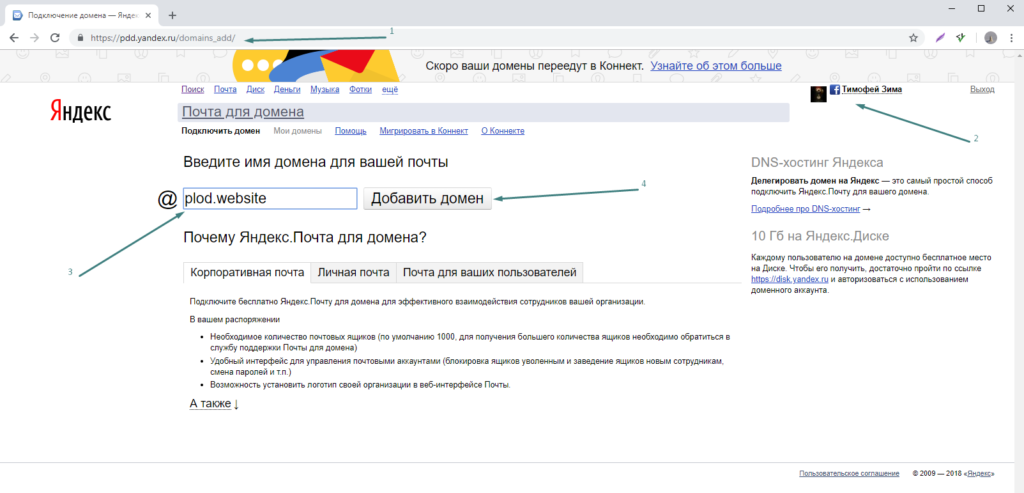Close the Подключение домена browser tab
The image size is (1024, 493).
click(148, 15)
